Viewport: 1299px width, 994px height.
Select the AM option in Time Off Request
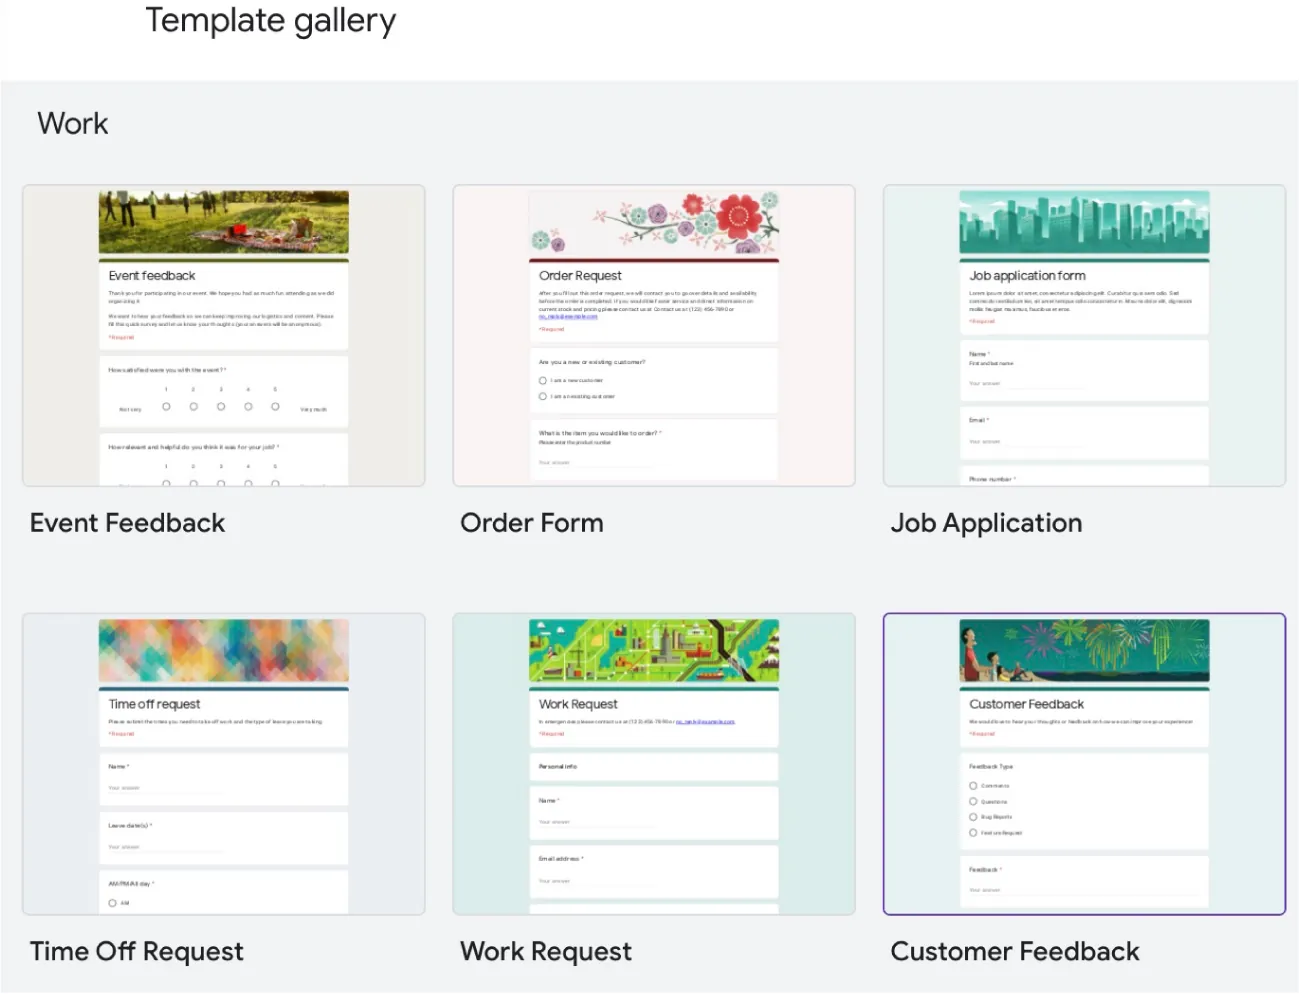[111, 903]
